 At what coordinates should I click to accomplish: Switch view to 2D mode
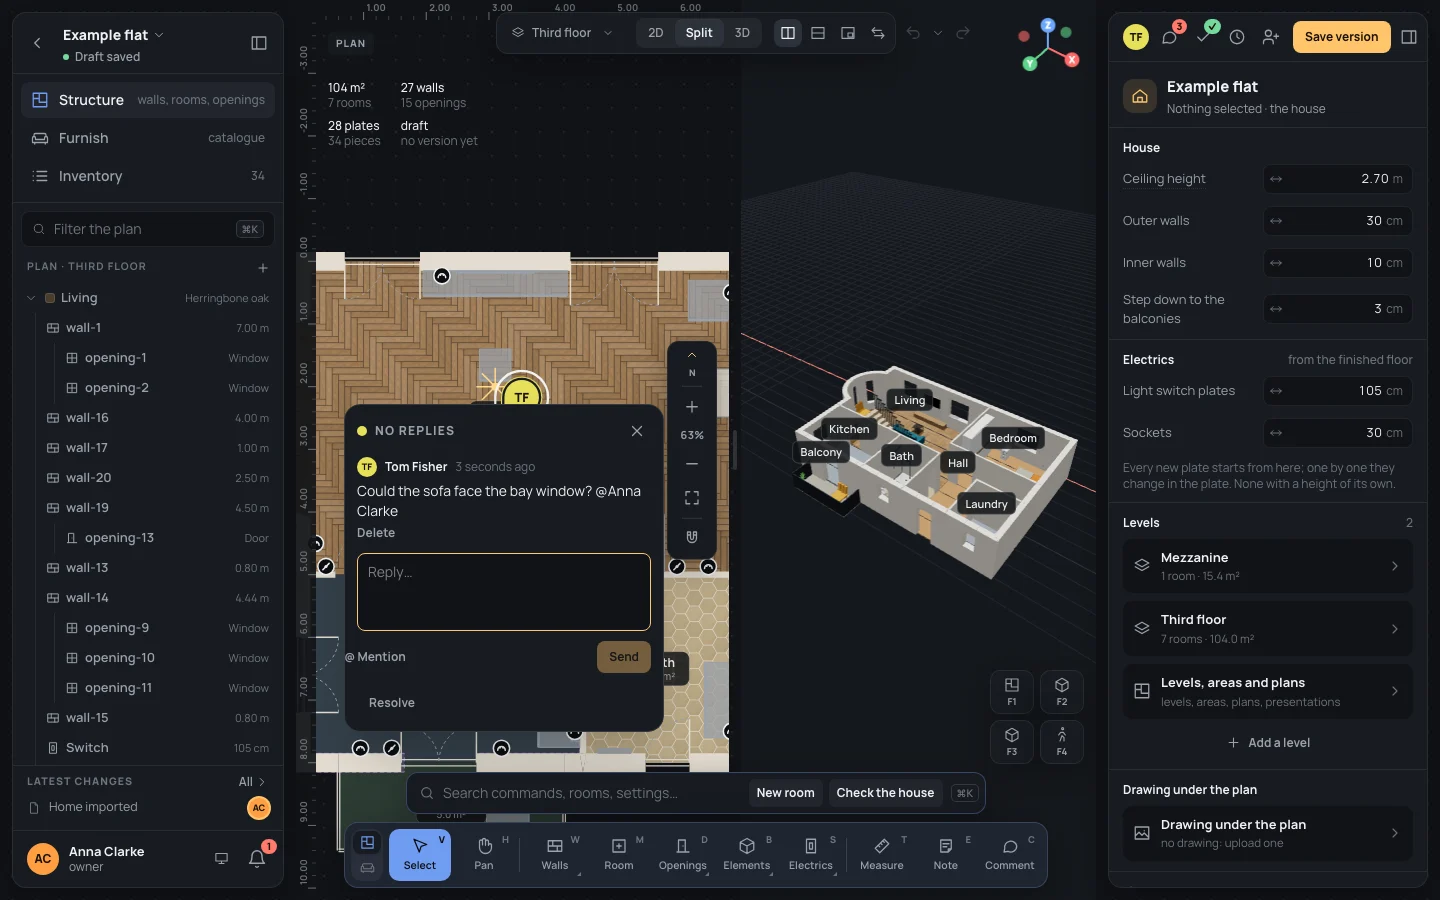point(656,33)
